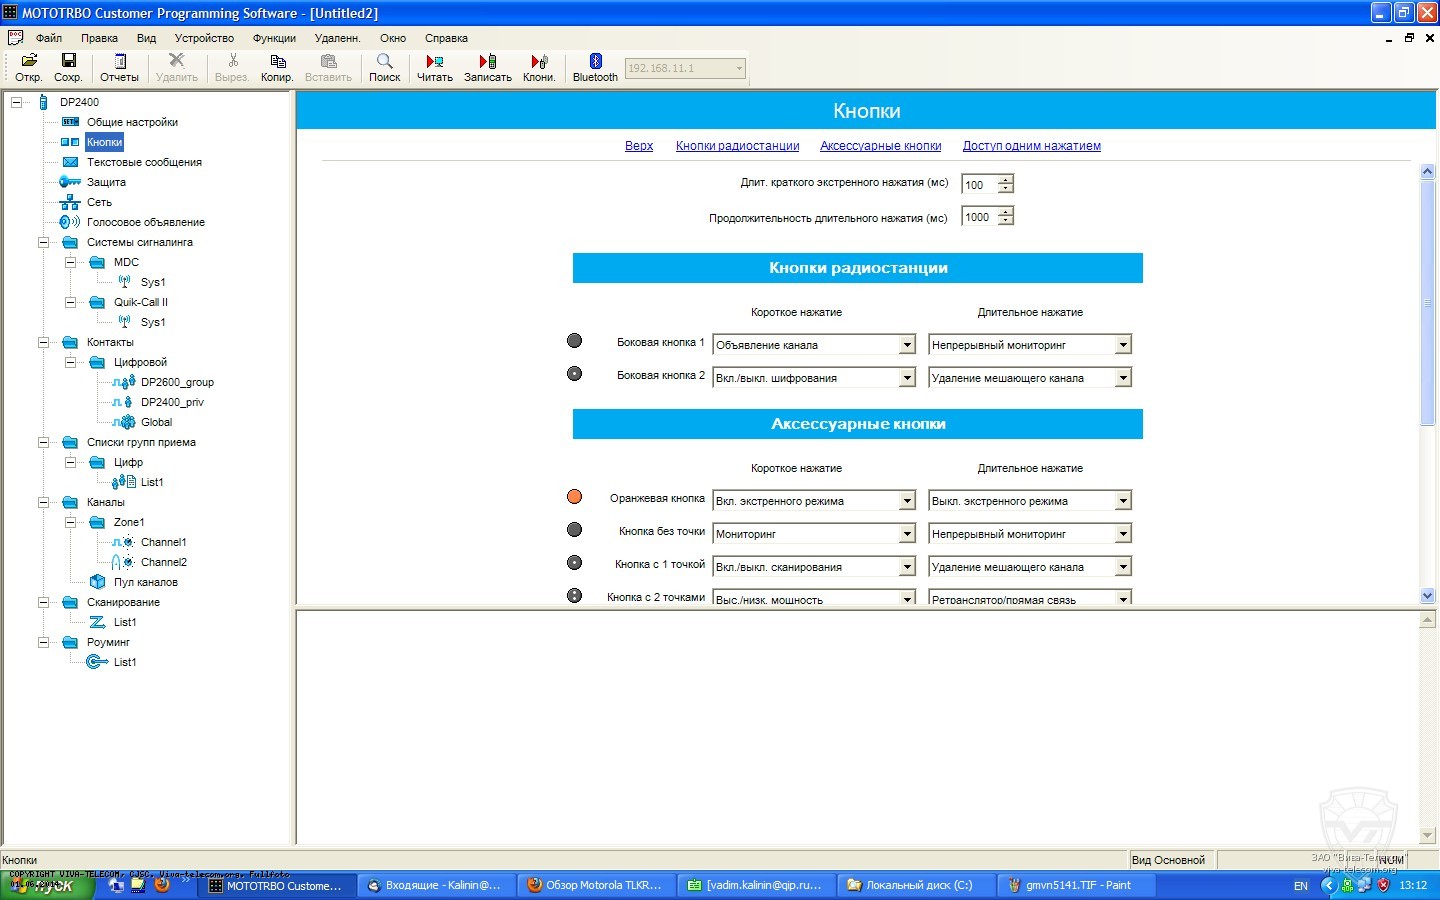Click the long press duration input field

tap(979, 217)
